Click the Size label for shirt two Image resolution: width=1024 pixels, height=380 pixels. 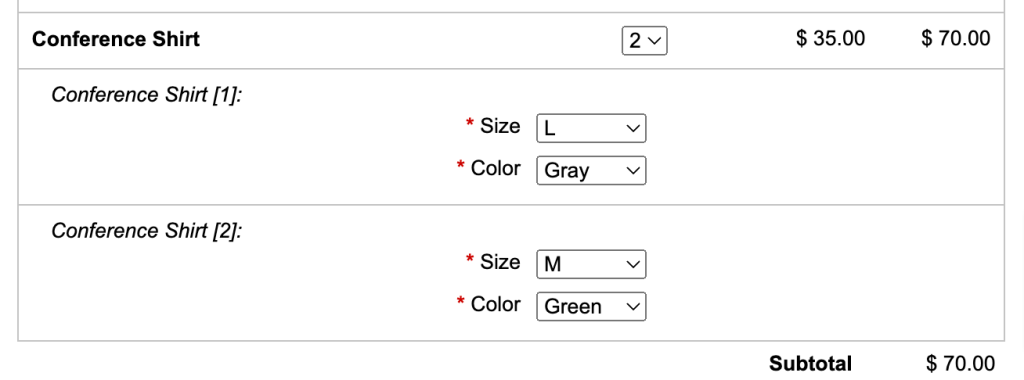[500, 261]
